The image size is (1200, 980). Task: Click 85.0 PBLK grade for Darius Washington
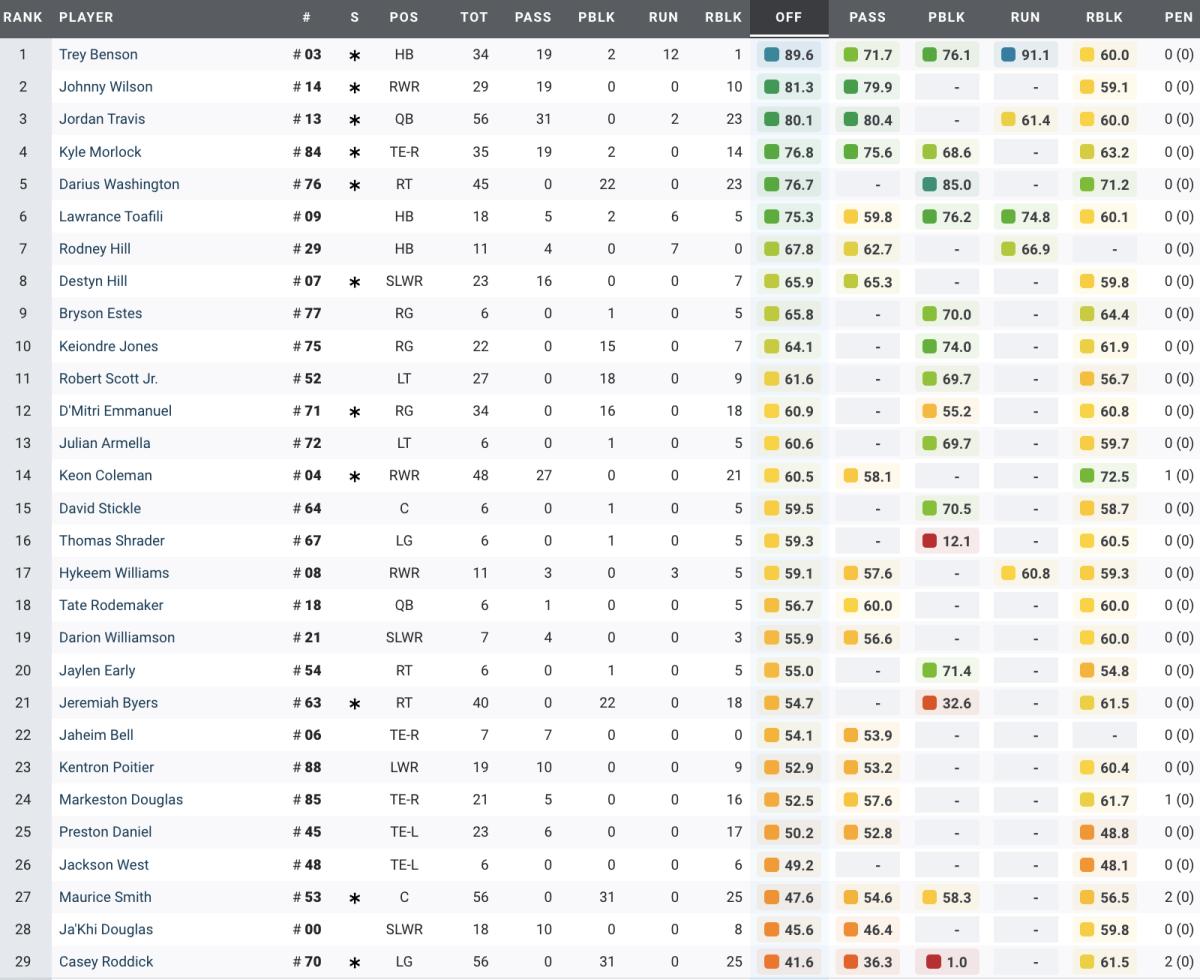946,185
